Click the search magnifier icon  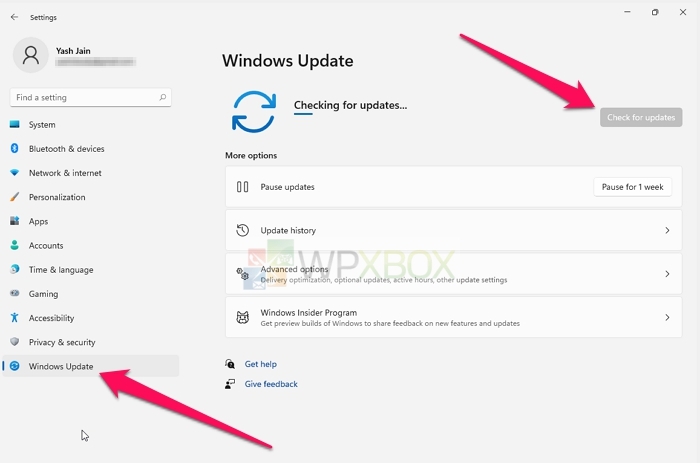click(162, 97)
